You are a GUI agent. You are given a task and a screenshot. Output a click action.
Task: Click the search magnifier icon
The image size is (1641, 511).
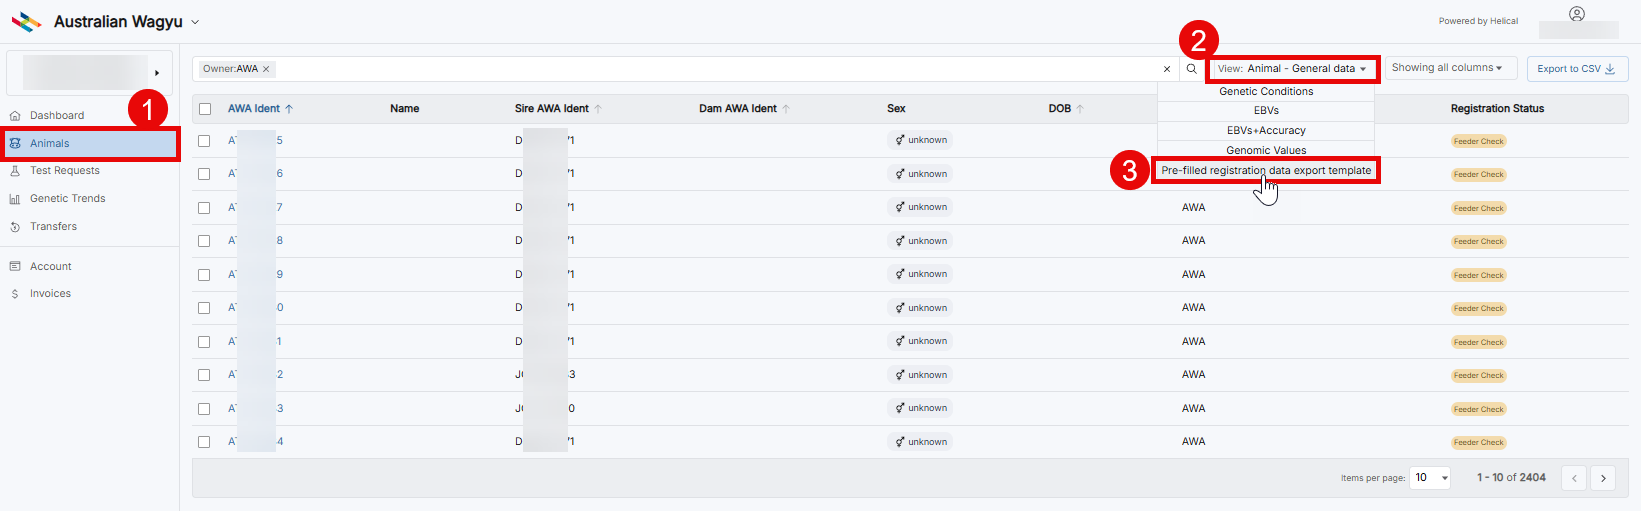(1191, 69)
